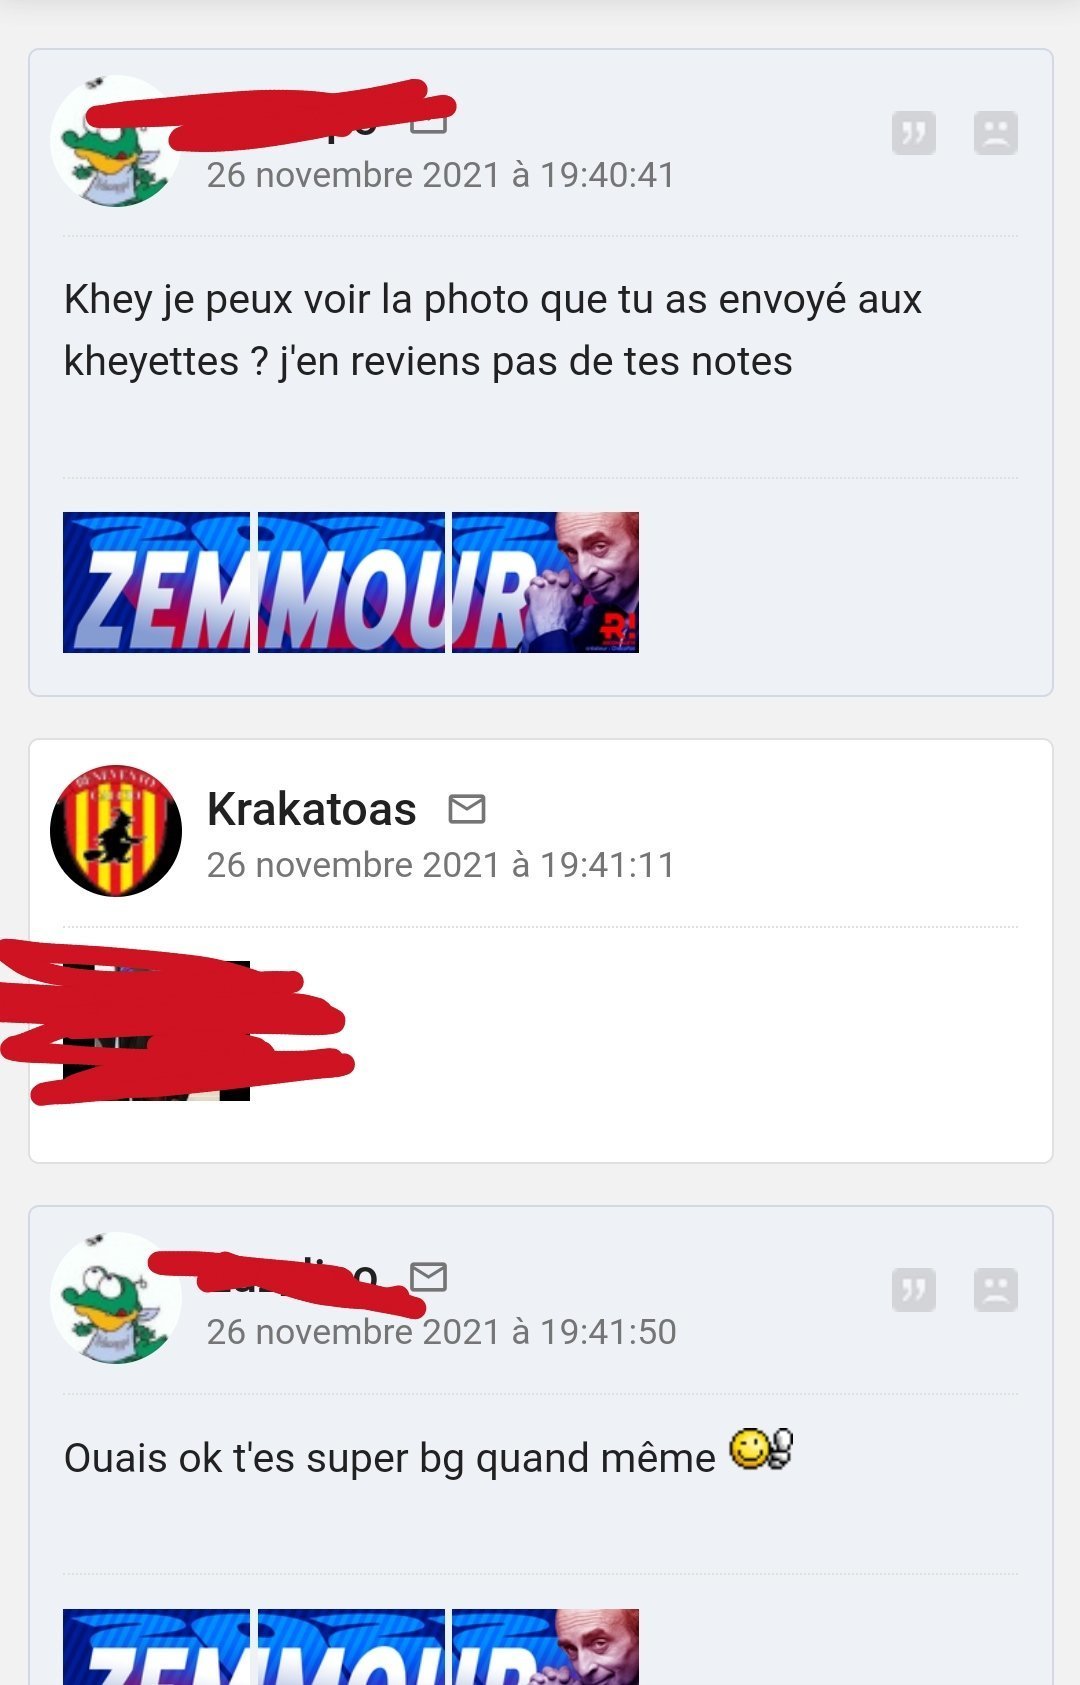Quote the 19:40:41 post
The height and width of the screenshot is (1685, 1080).
(913, 133)
